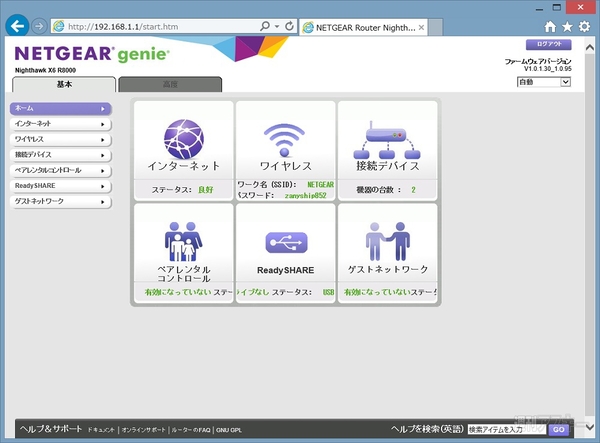Click the ゲストネットワーク handshake people icon
The width and height of the screenshot is (600, 443).
point(387,240)
